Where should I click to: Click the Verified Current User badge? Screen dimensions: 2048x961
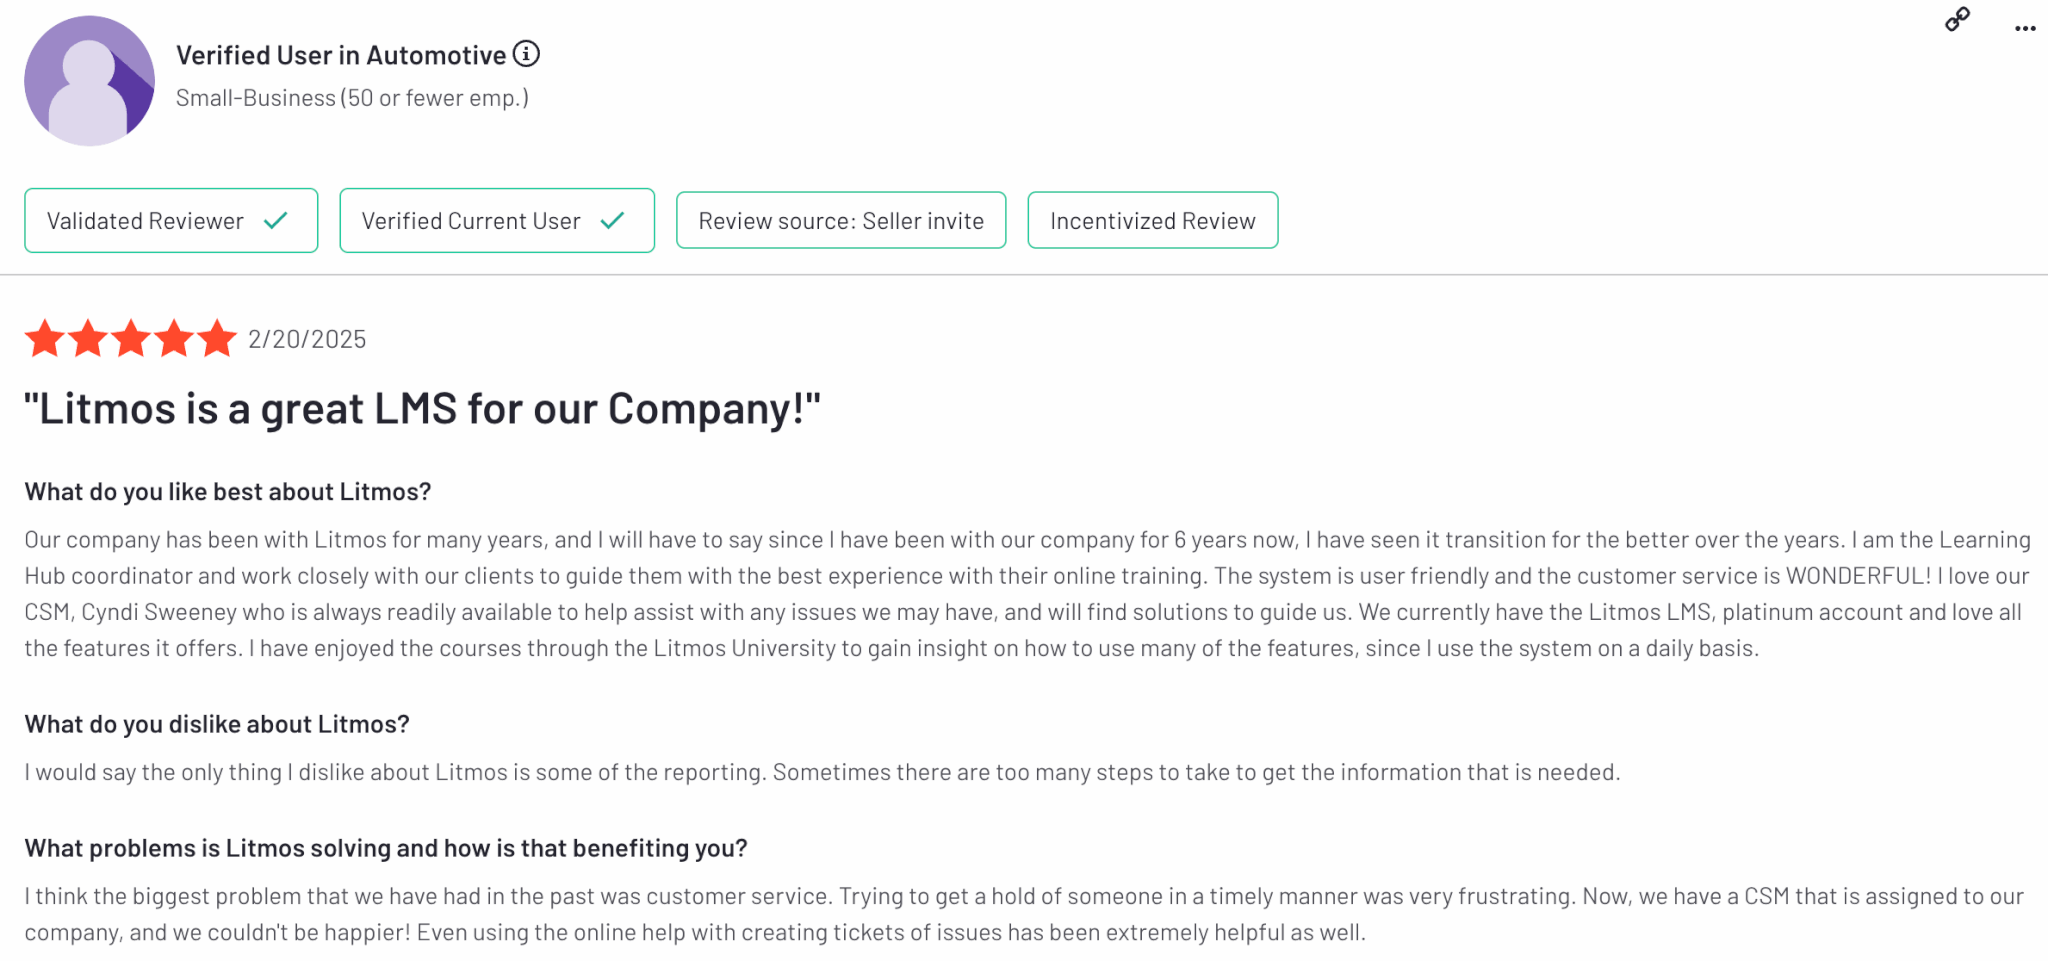[x=497, y=221]
